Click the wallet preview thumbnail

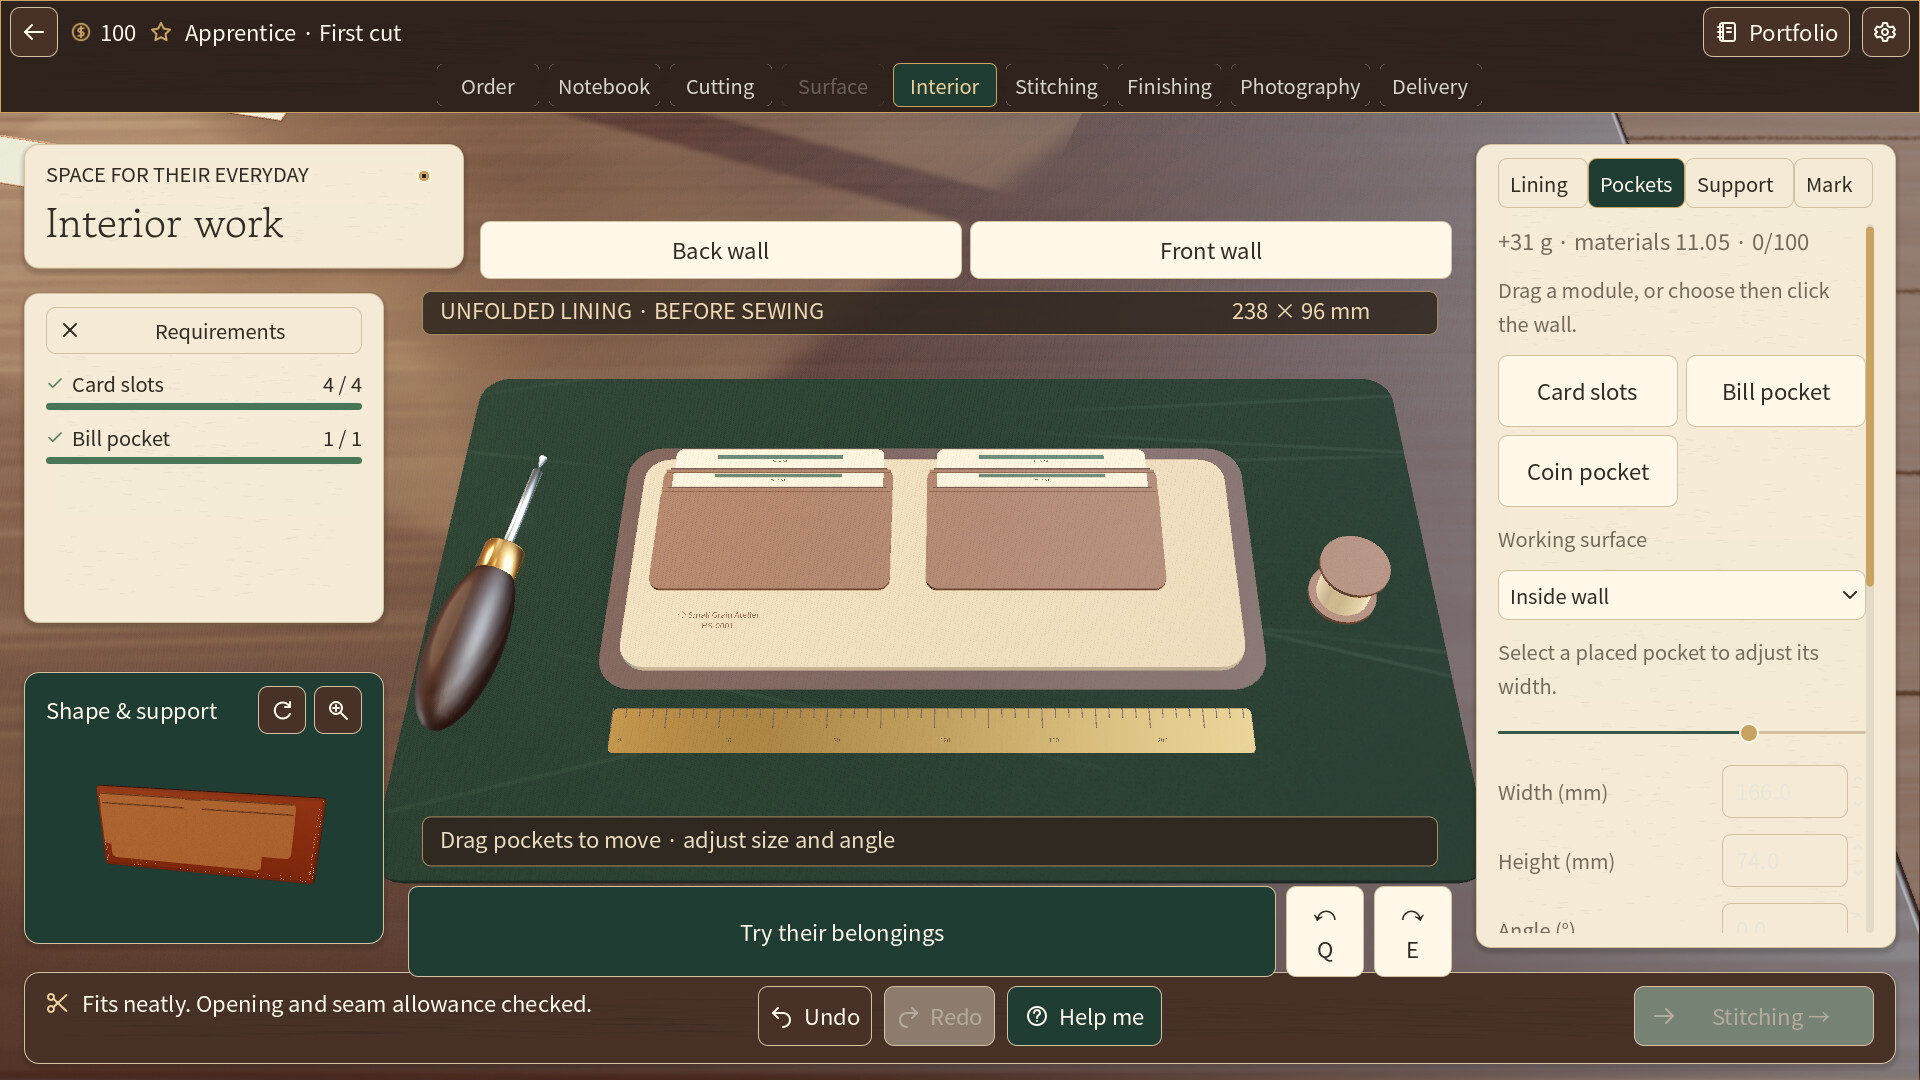[211, 833]
